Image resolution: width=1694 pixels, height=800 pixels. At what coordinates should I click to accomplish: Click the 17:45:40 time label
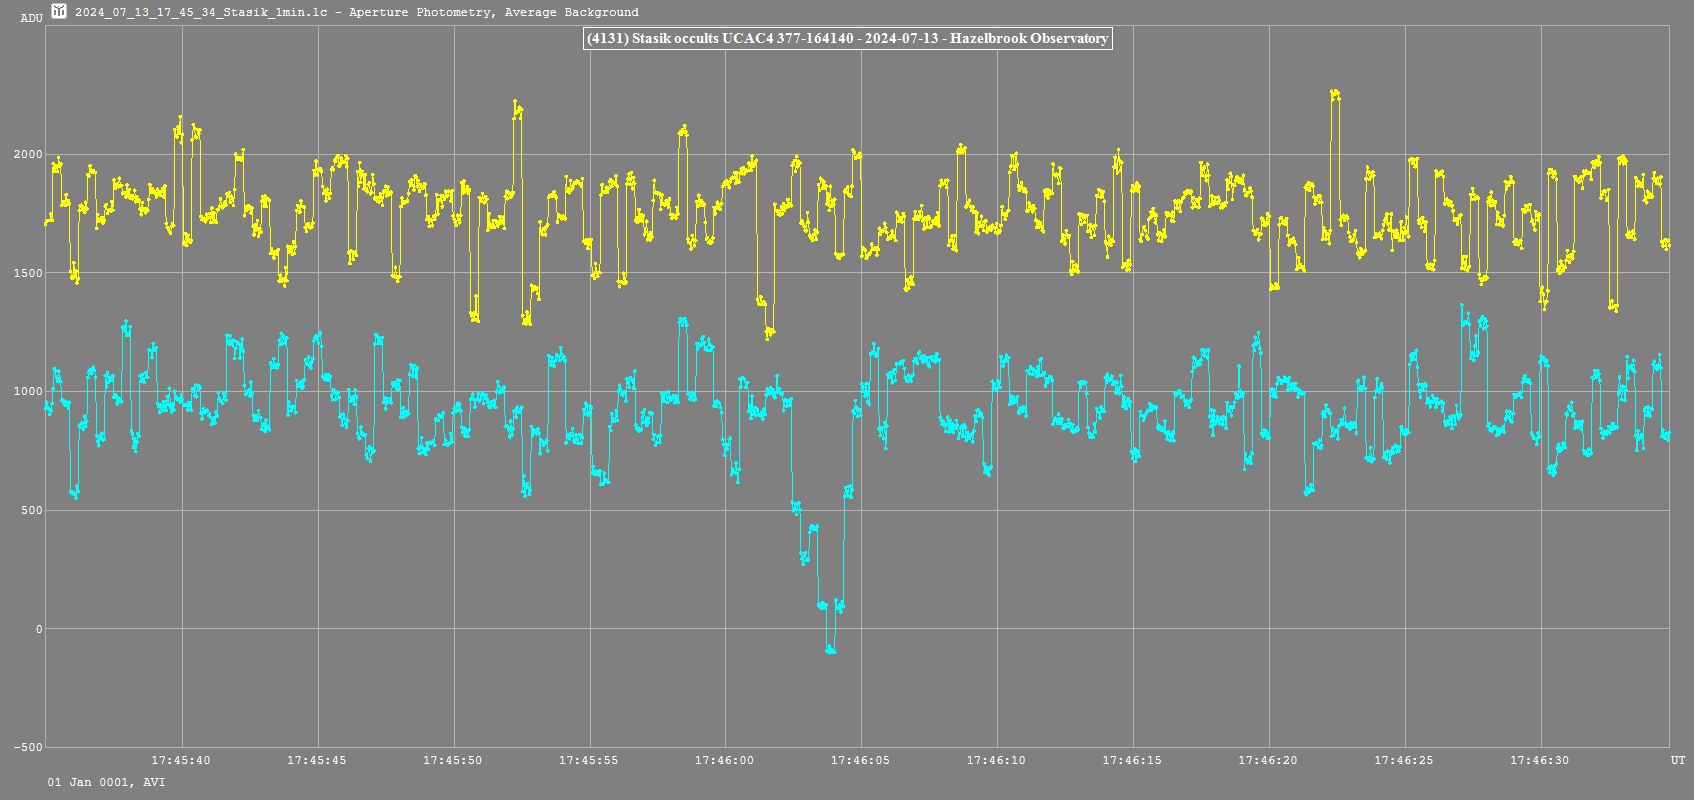tap(181, 760)
